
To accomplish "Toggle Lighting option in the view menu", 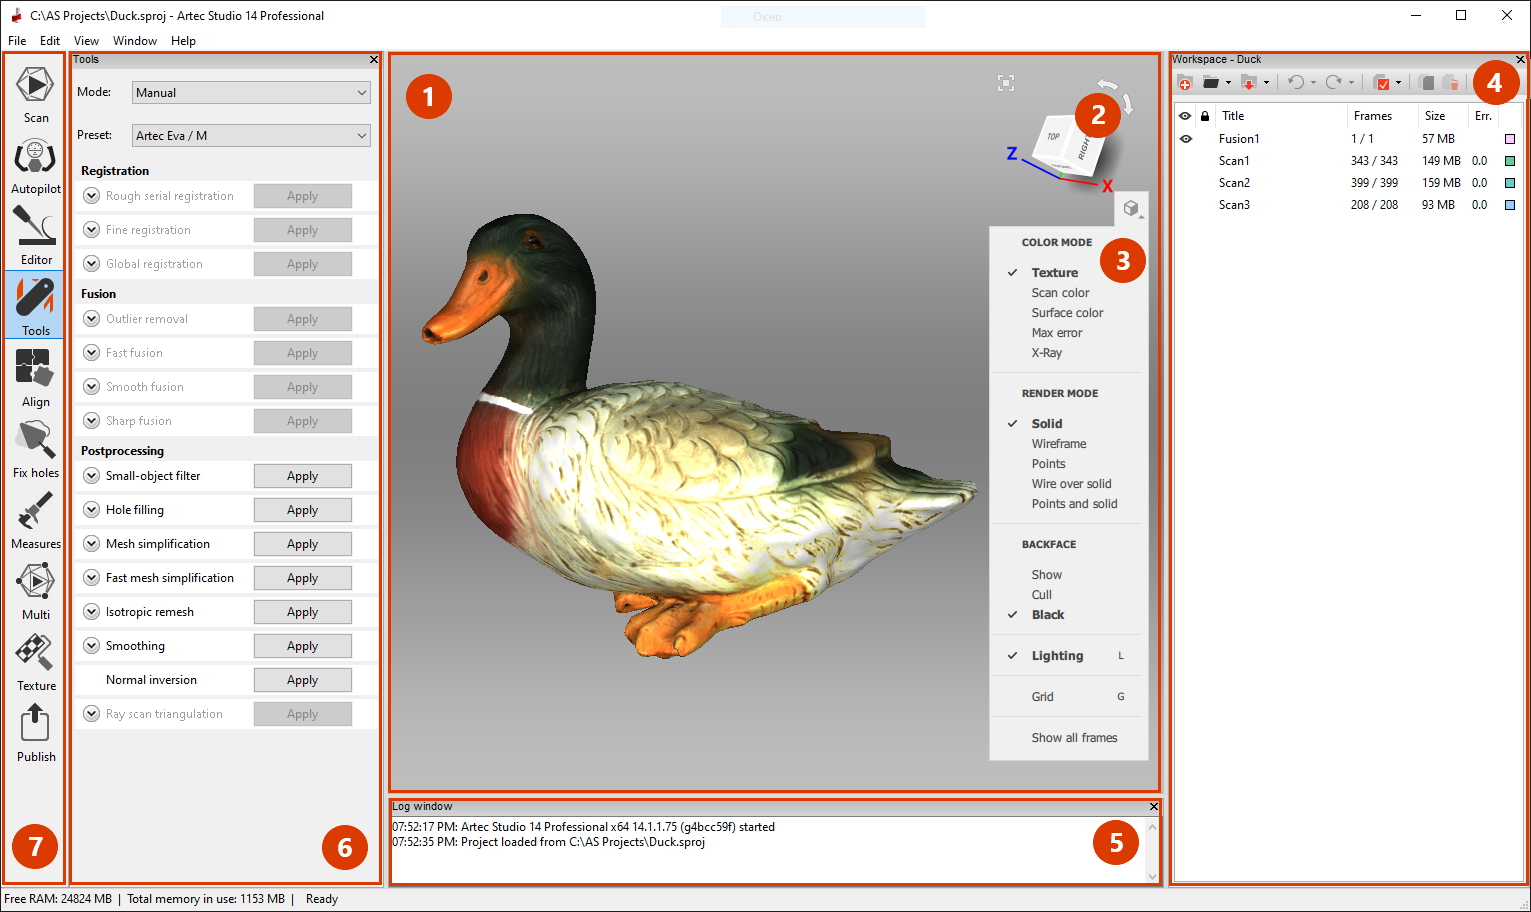I will tap(1057, 656).
